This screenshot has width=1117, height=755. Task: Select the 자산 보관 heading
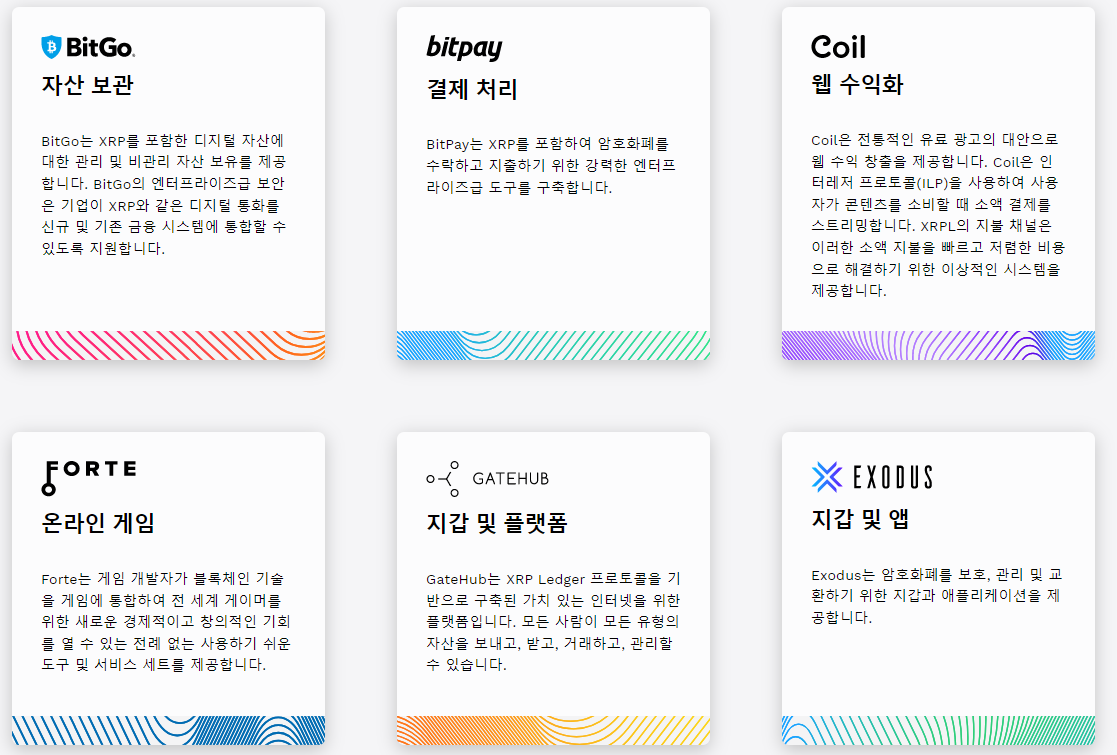(88, 85)
